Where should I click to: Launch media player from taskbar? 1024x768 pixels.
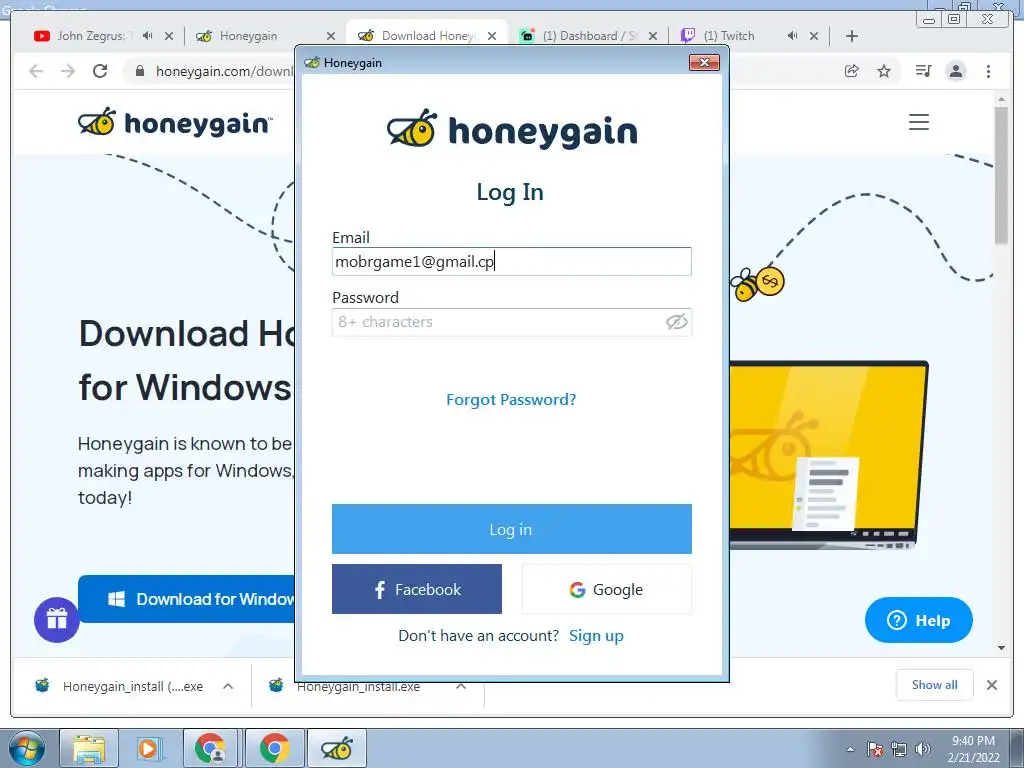pos(150,748)
